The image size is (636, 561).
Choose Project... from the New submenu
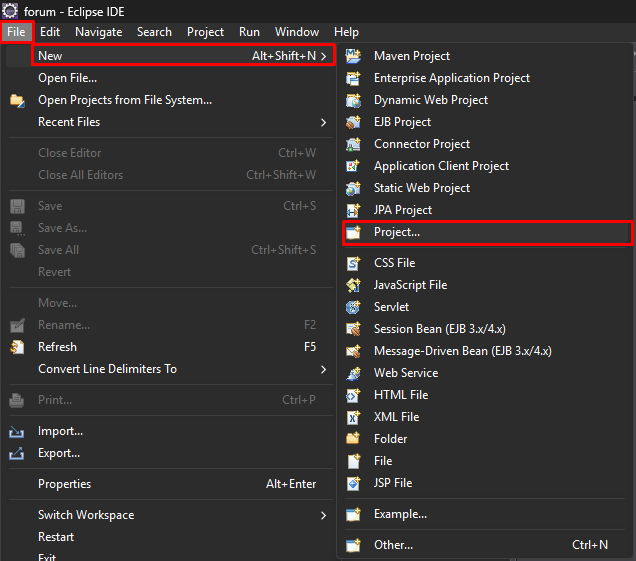click(x=397, y=232)
